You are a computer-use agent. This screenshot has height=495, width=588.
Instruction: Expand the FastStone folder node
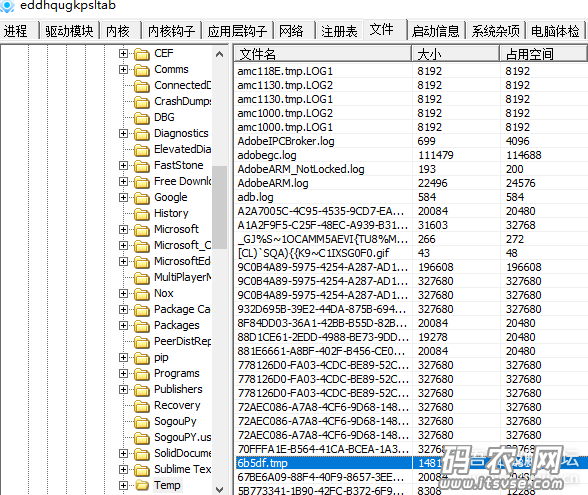123,165
